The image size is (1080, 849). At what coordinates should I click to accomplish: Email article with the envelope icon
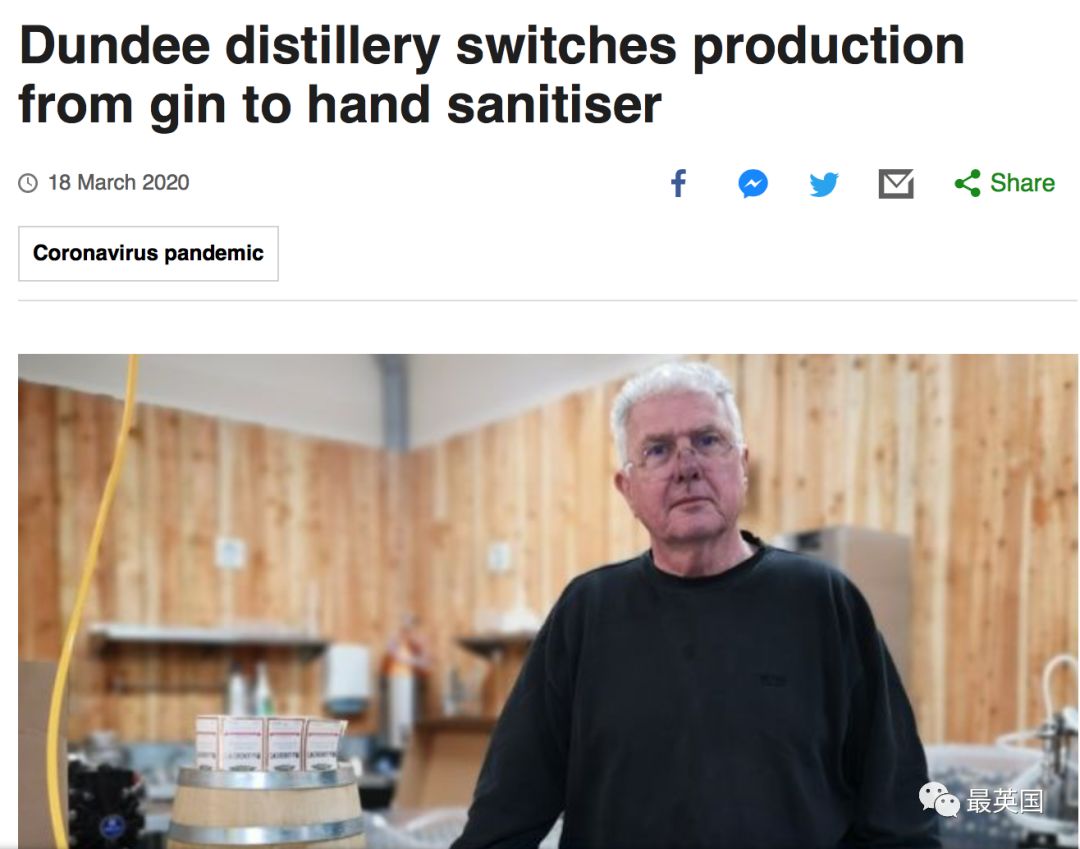[896, 184]
